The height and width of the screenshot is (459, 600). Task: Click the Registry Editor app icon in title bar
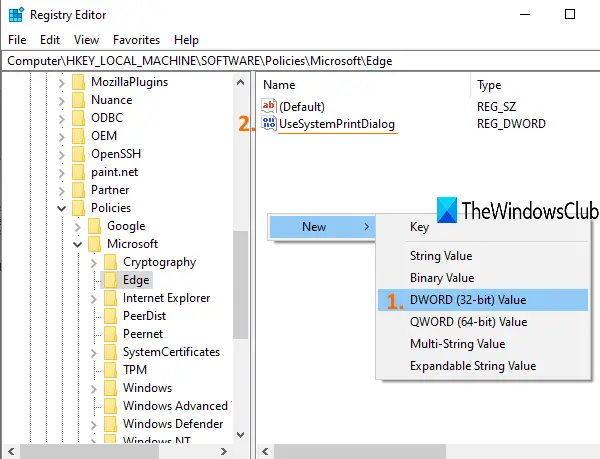click(x=16, y=15)
